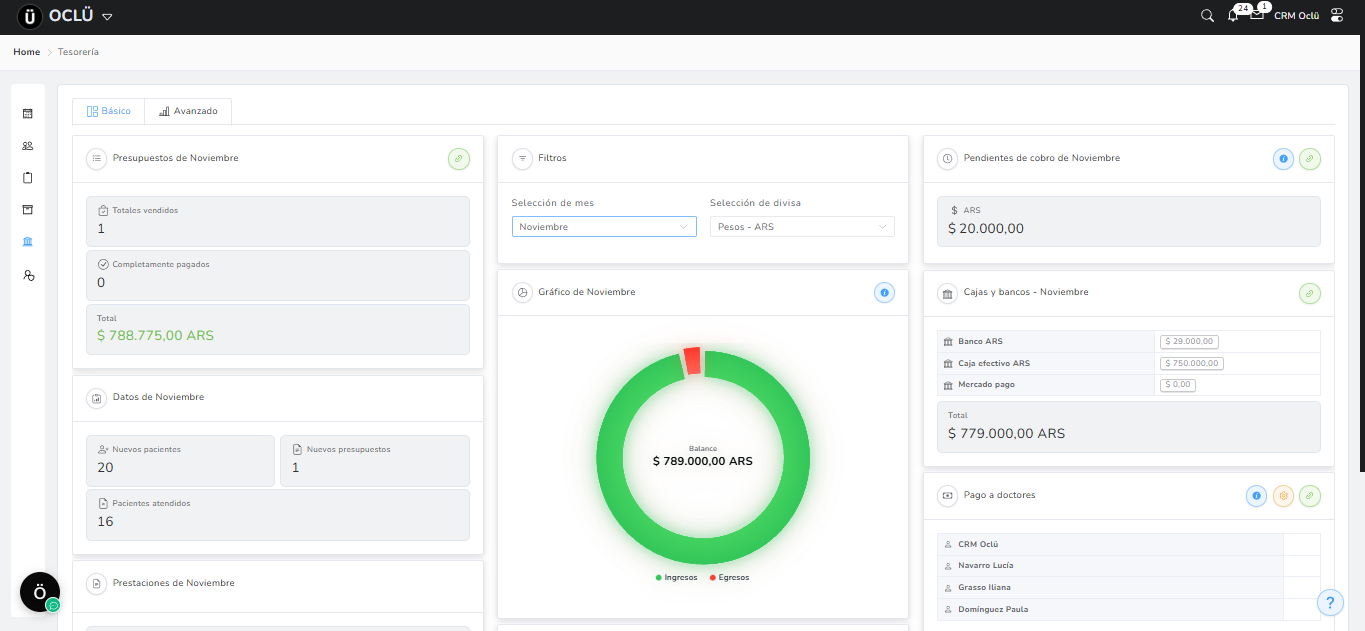Toggle the Egresos legend item

click(730, 578)
